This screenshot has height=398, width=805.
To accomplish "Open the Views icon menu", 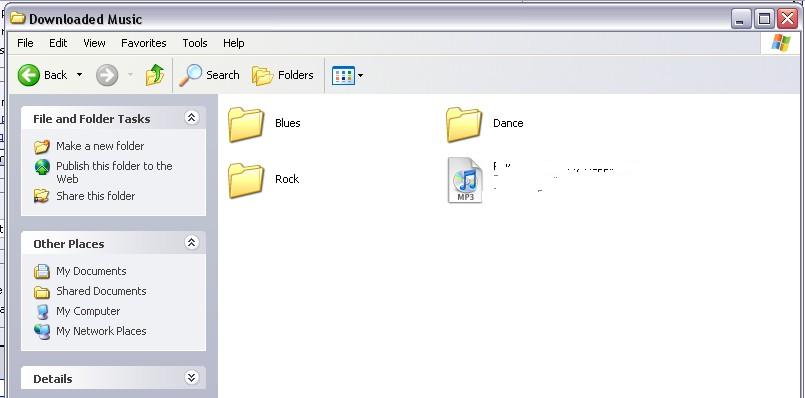I will point(343,75).
